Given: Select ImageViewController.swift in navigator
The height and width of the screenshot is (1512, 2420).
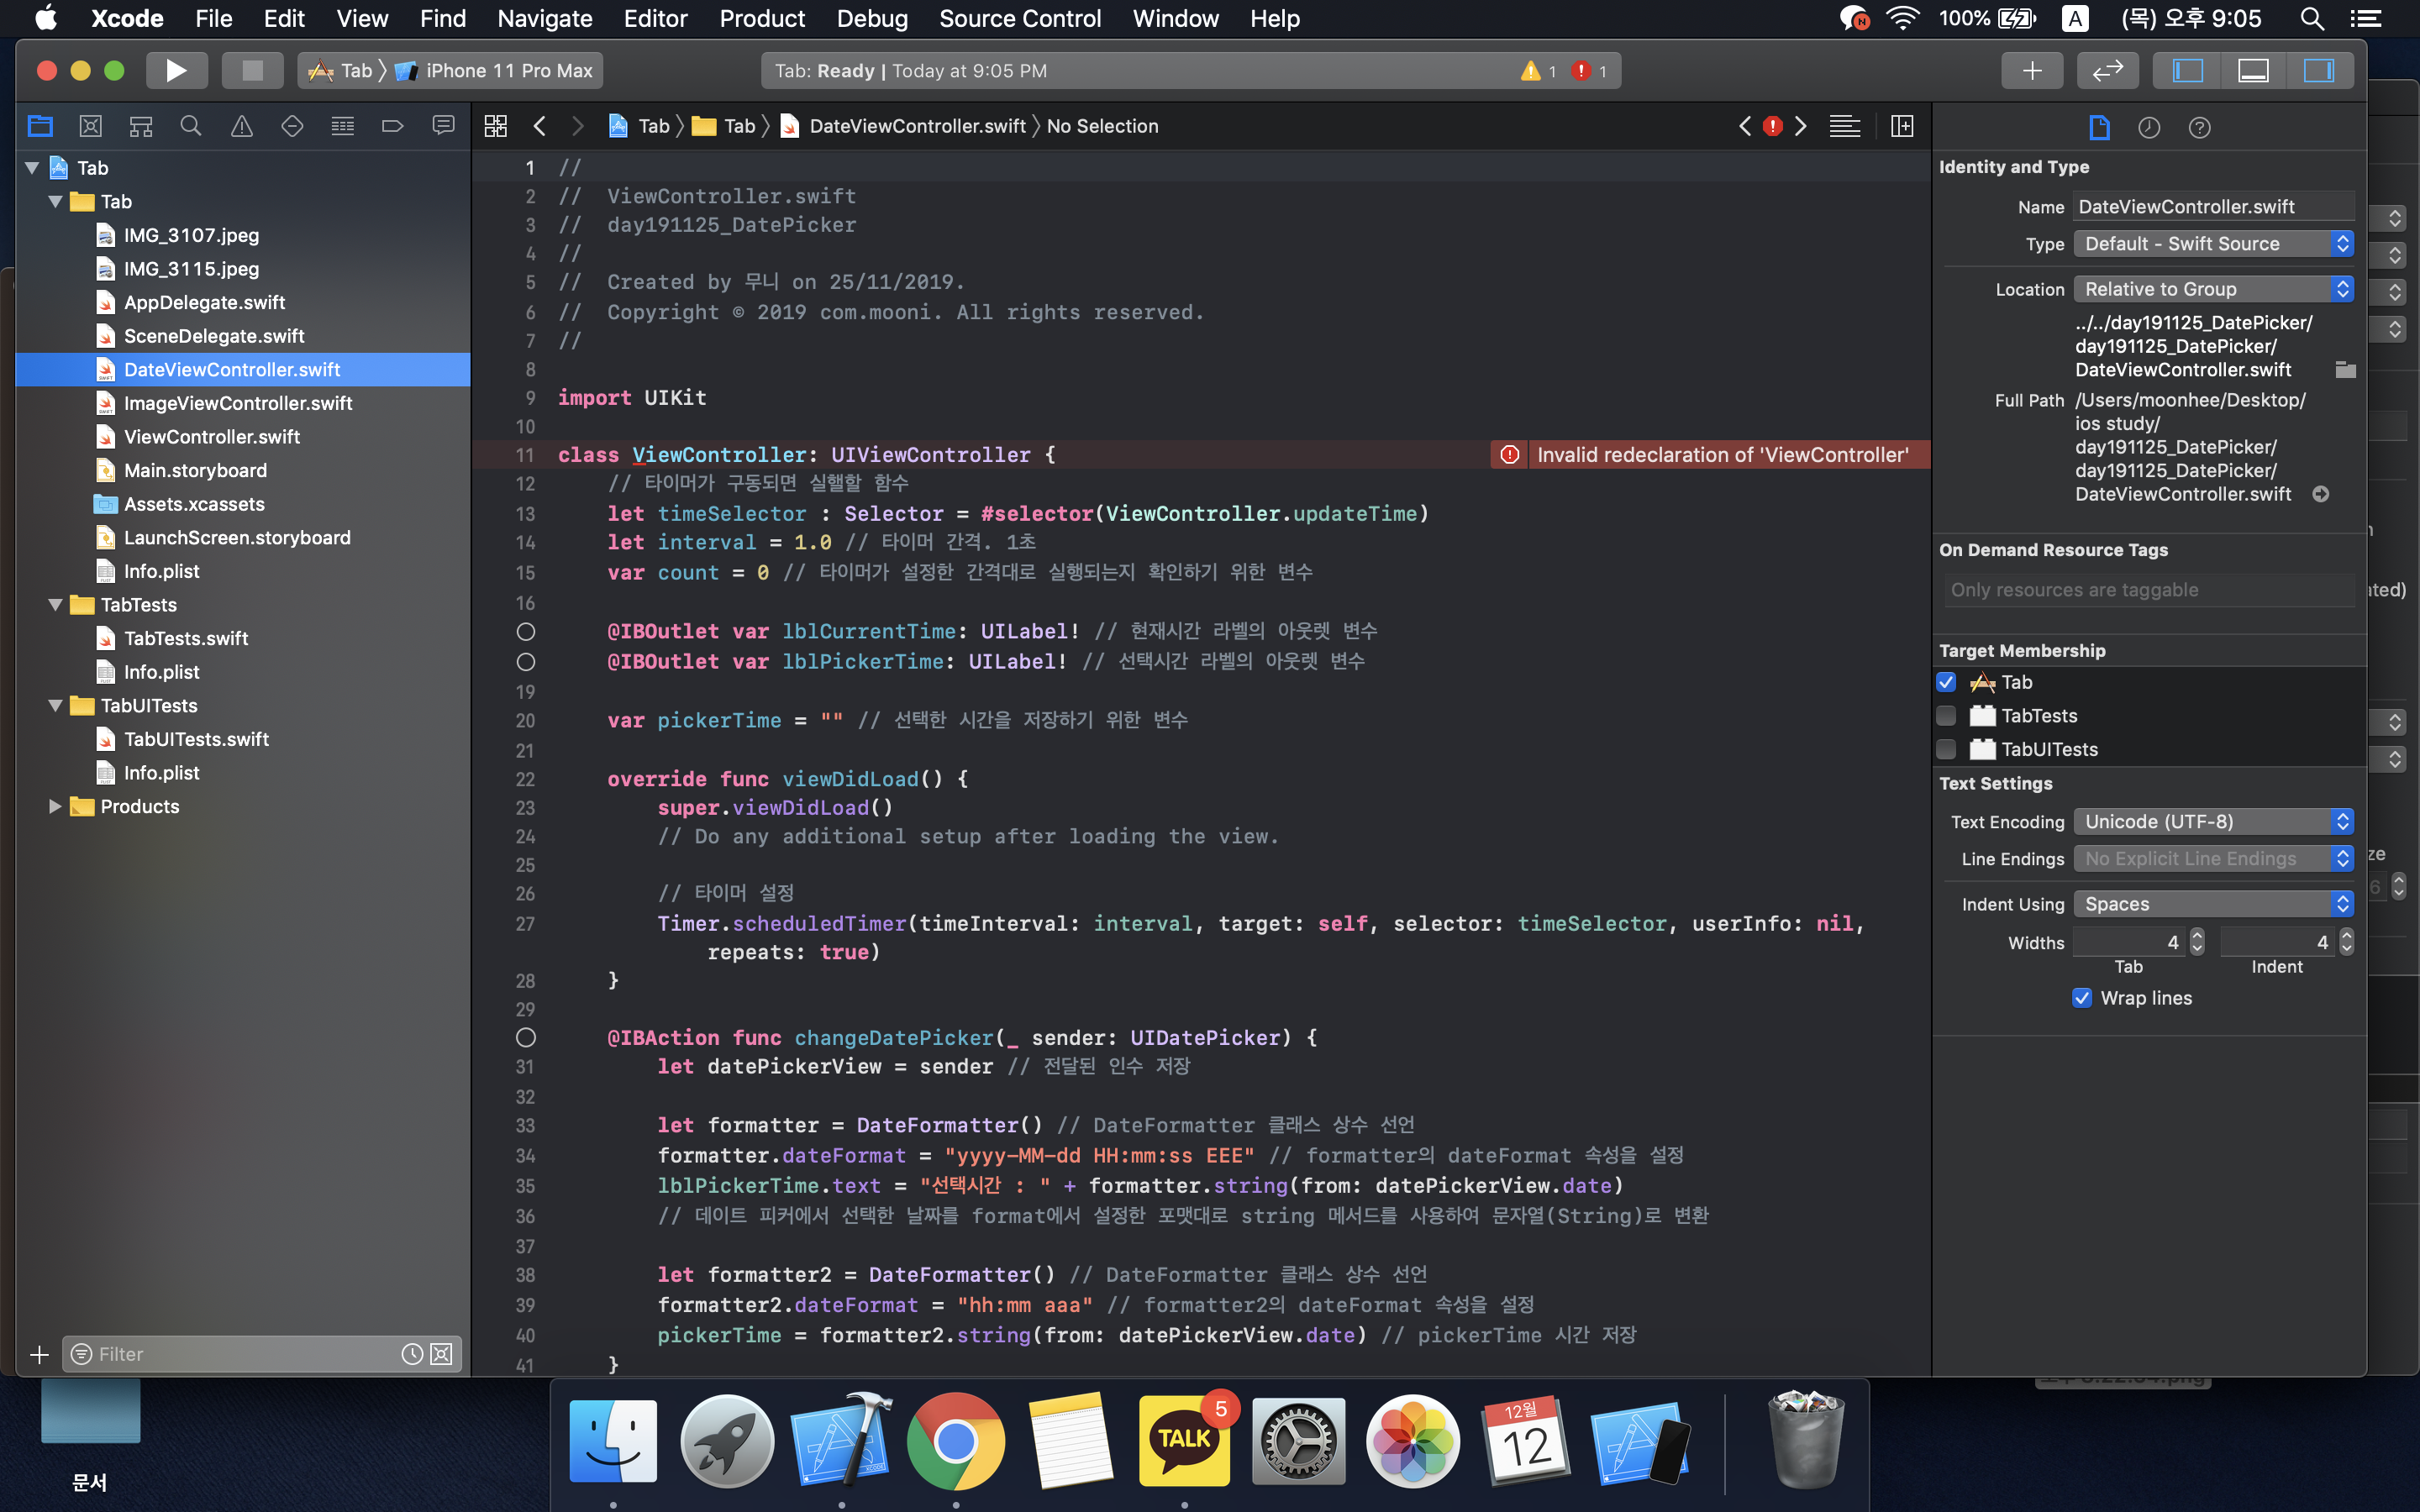Looking at the screenshot, I should click(237, 403).
